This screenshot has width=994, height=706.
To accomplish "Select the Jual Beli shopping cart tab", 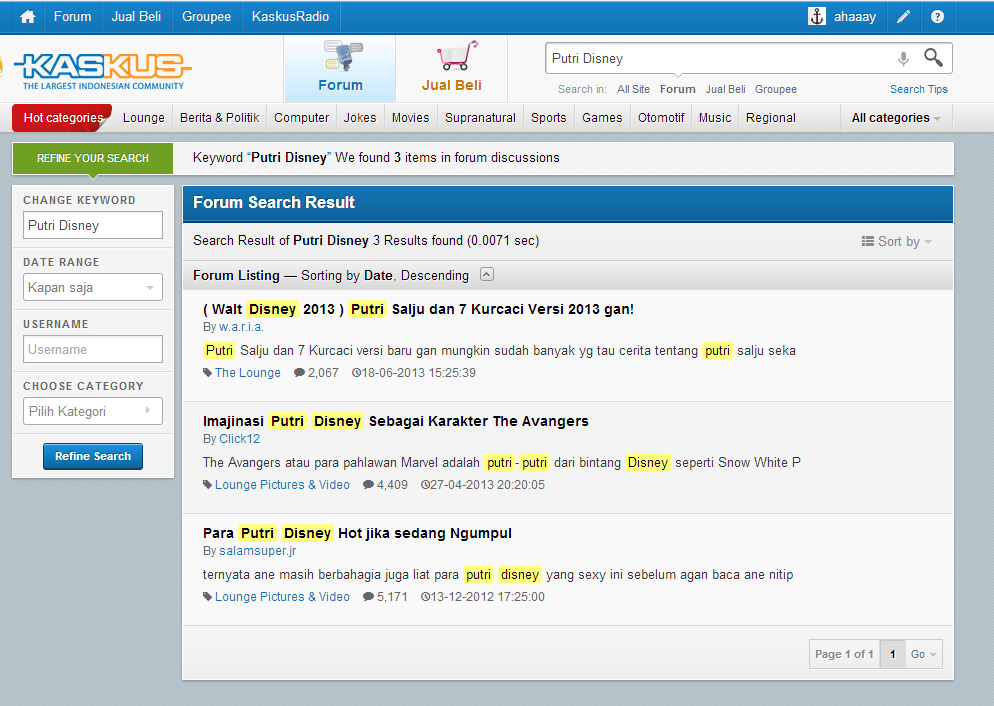I will point(452,68).
